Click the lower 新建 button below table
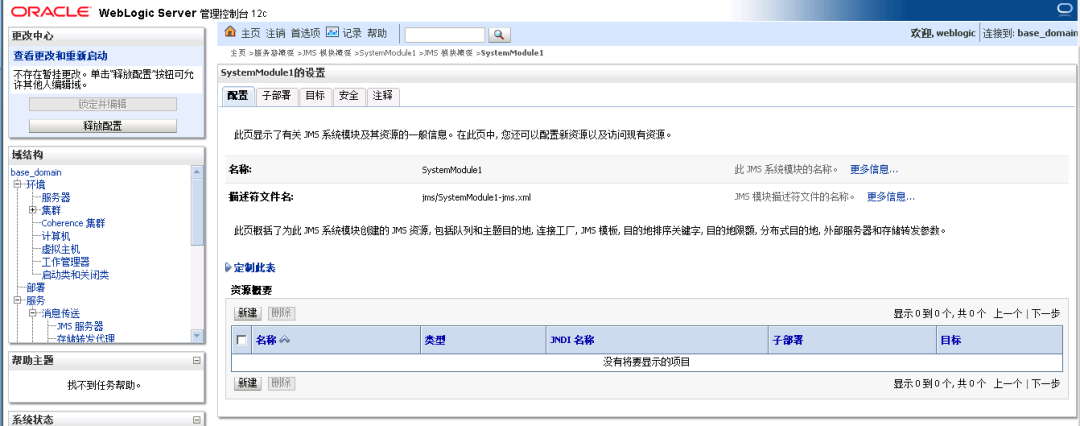This screenshot has width=1080, height=426. (x=248, y=383)
